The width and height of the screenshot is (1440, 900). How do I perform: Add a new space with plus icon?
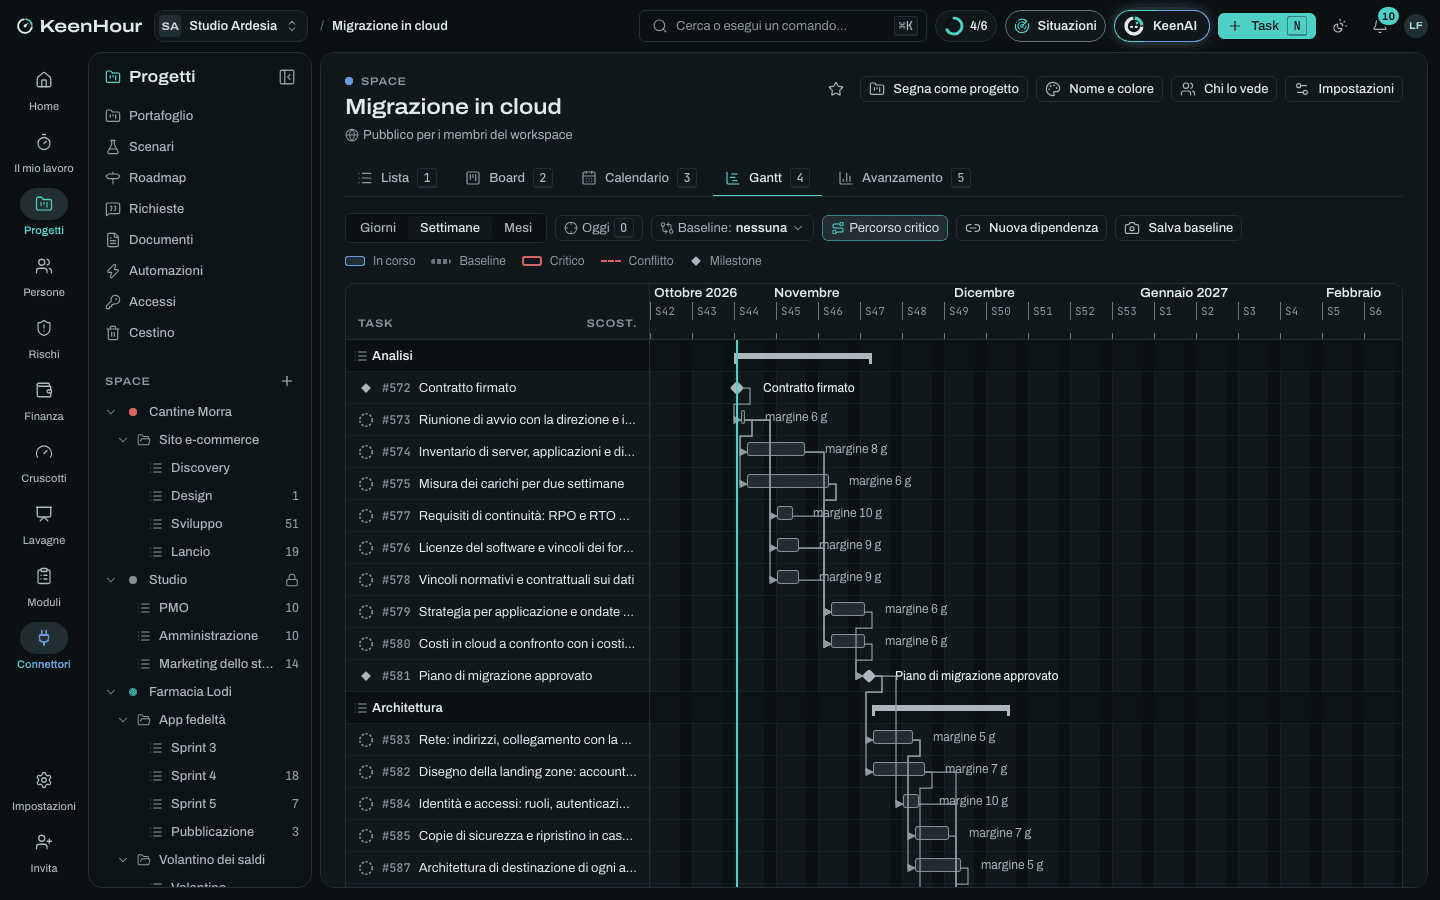coord(287,381)
